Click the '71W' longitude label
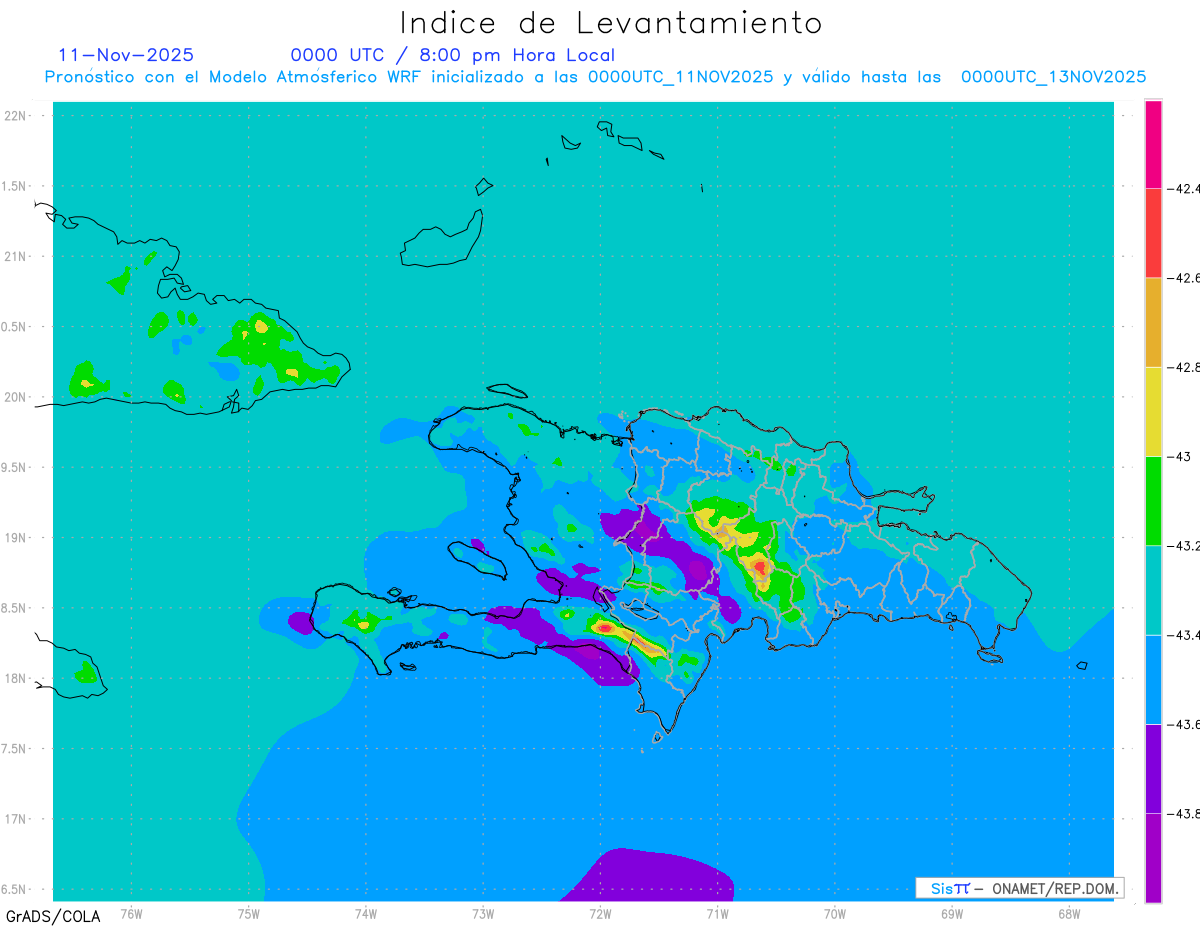This screenshot has height=927, width=1200. (x=717, y=913)
